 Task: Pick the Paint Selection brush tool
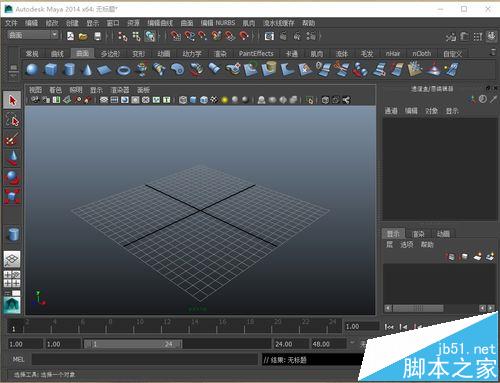pyautogui.click(x=12, y=139)
